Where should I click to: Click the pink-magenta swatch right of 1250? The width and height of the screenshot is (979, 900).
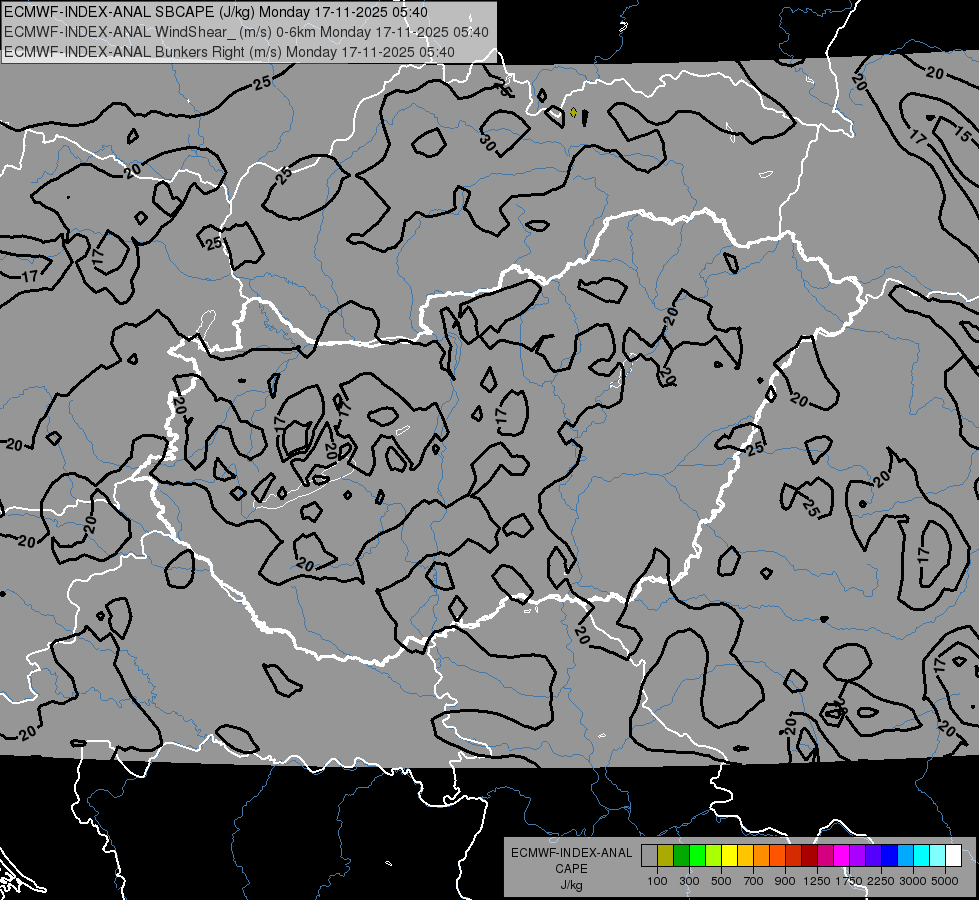tap(825, 856)
